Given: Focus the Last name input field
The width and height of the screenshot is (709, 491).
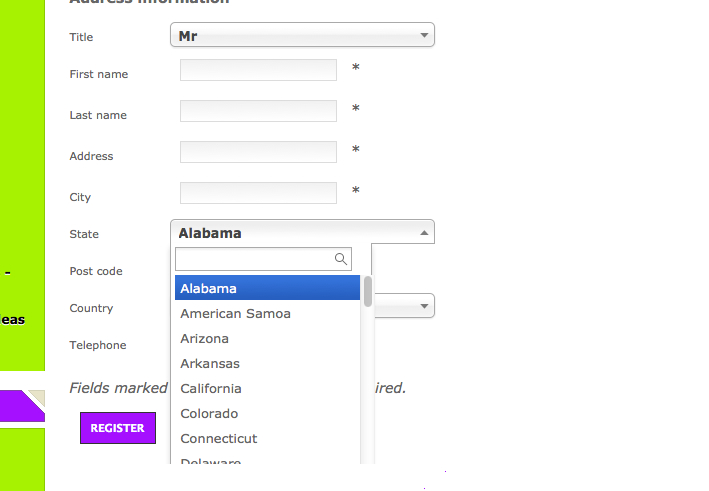Looking at the screenshot, I should pos(258,111).
